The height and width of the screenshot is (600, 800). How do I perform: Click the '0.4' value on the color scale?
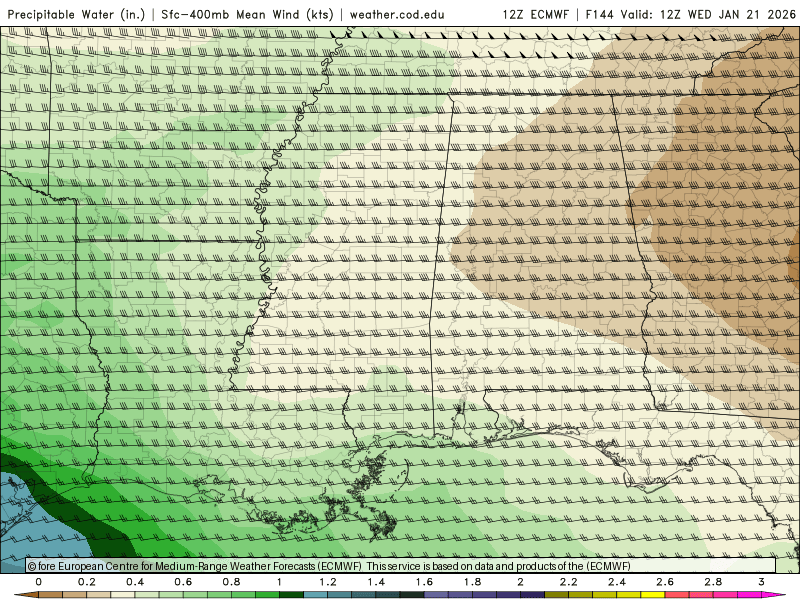click(135, 582)
